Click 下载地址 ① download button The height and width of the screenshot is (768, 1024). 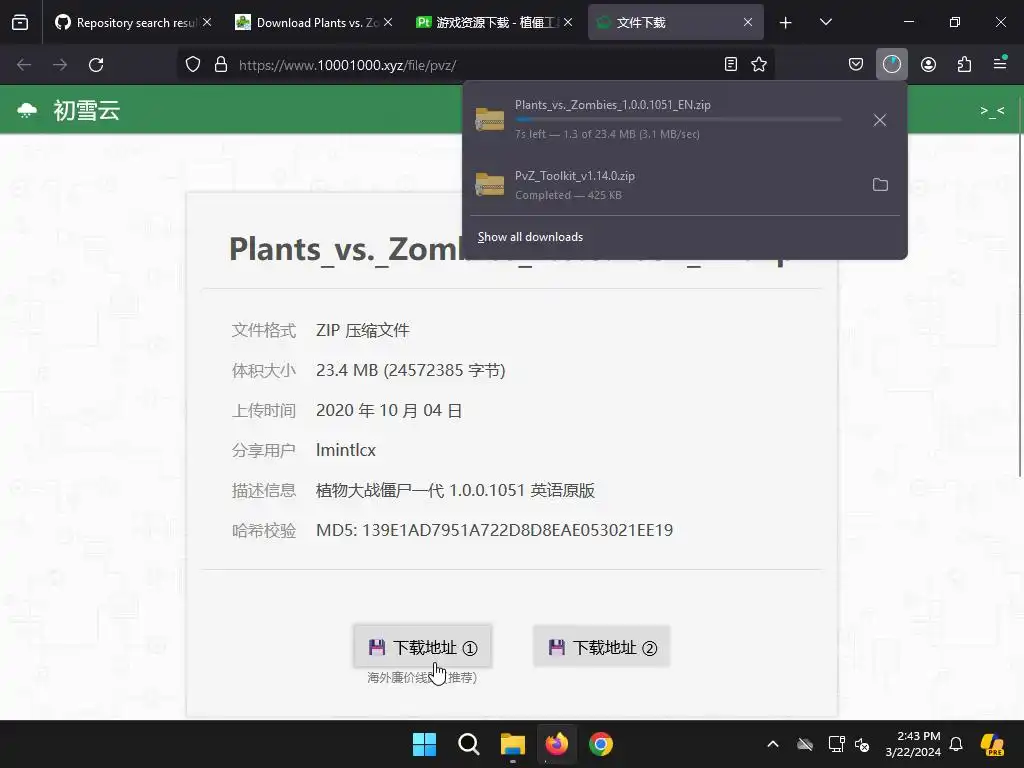coord(423,647)
